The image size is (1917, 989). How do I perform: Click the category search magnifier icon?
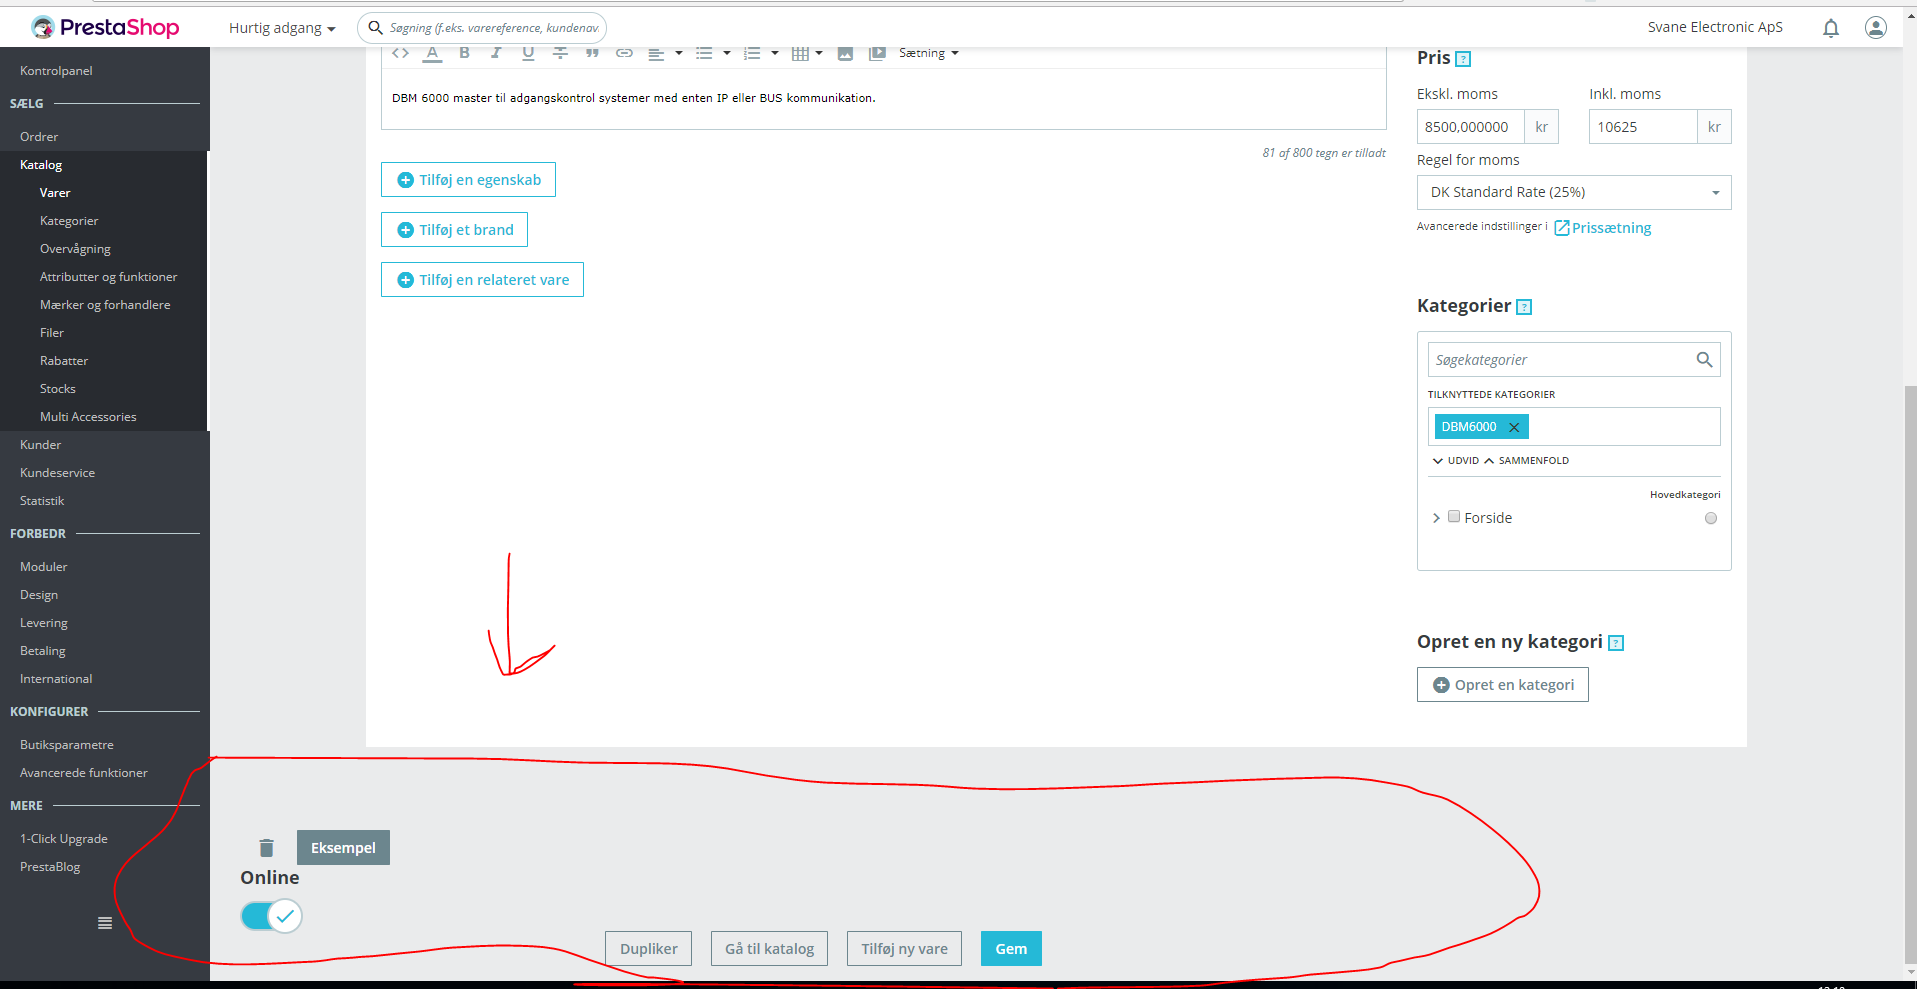[1705, 360]
